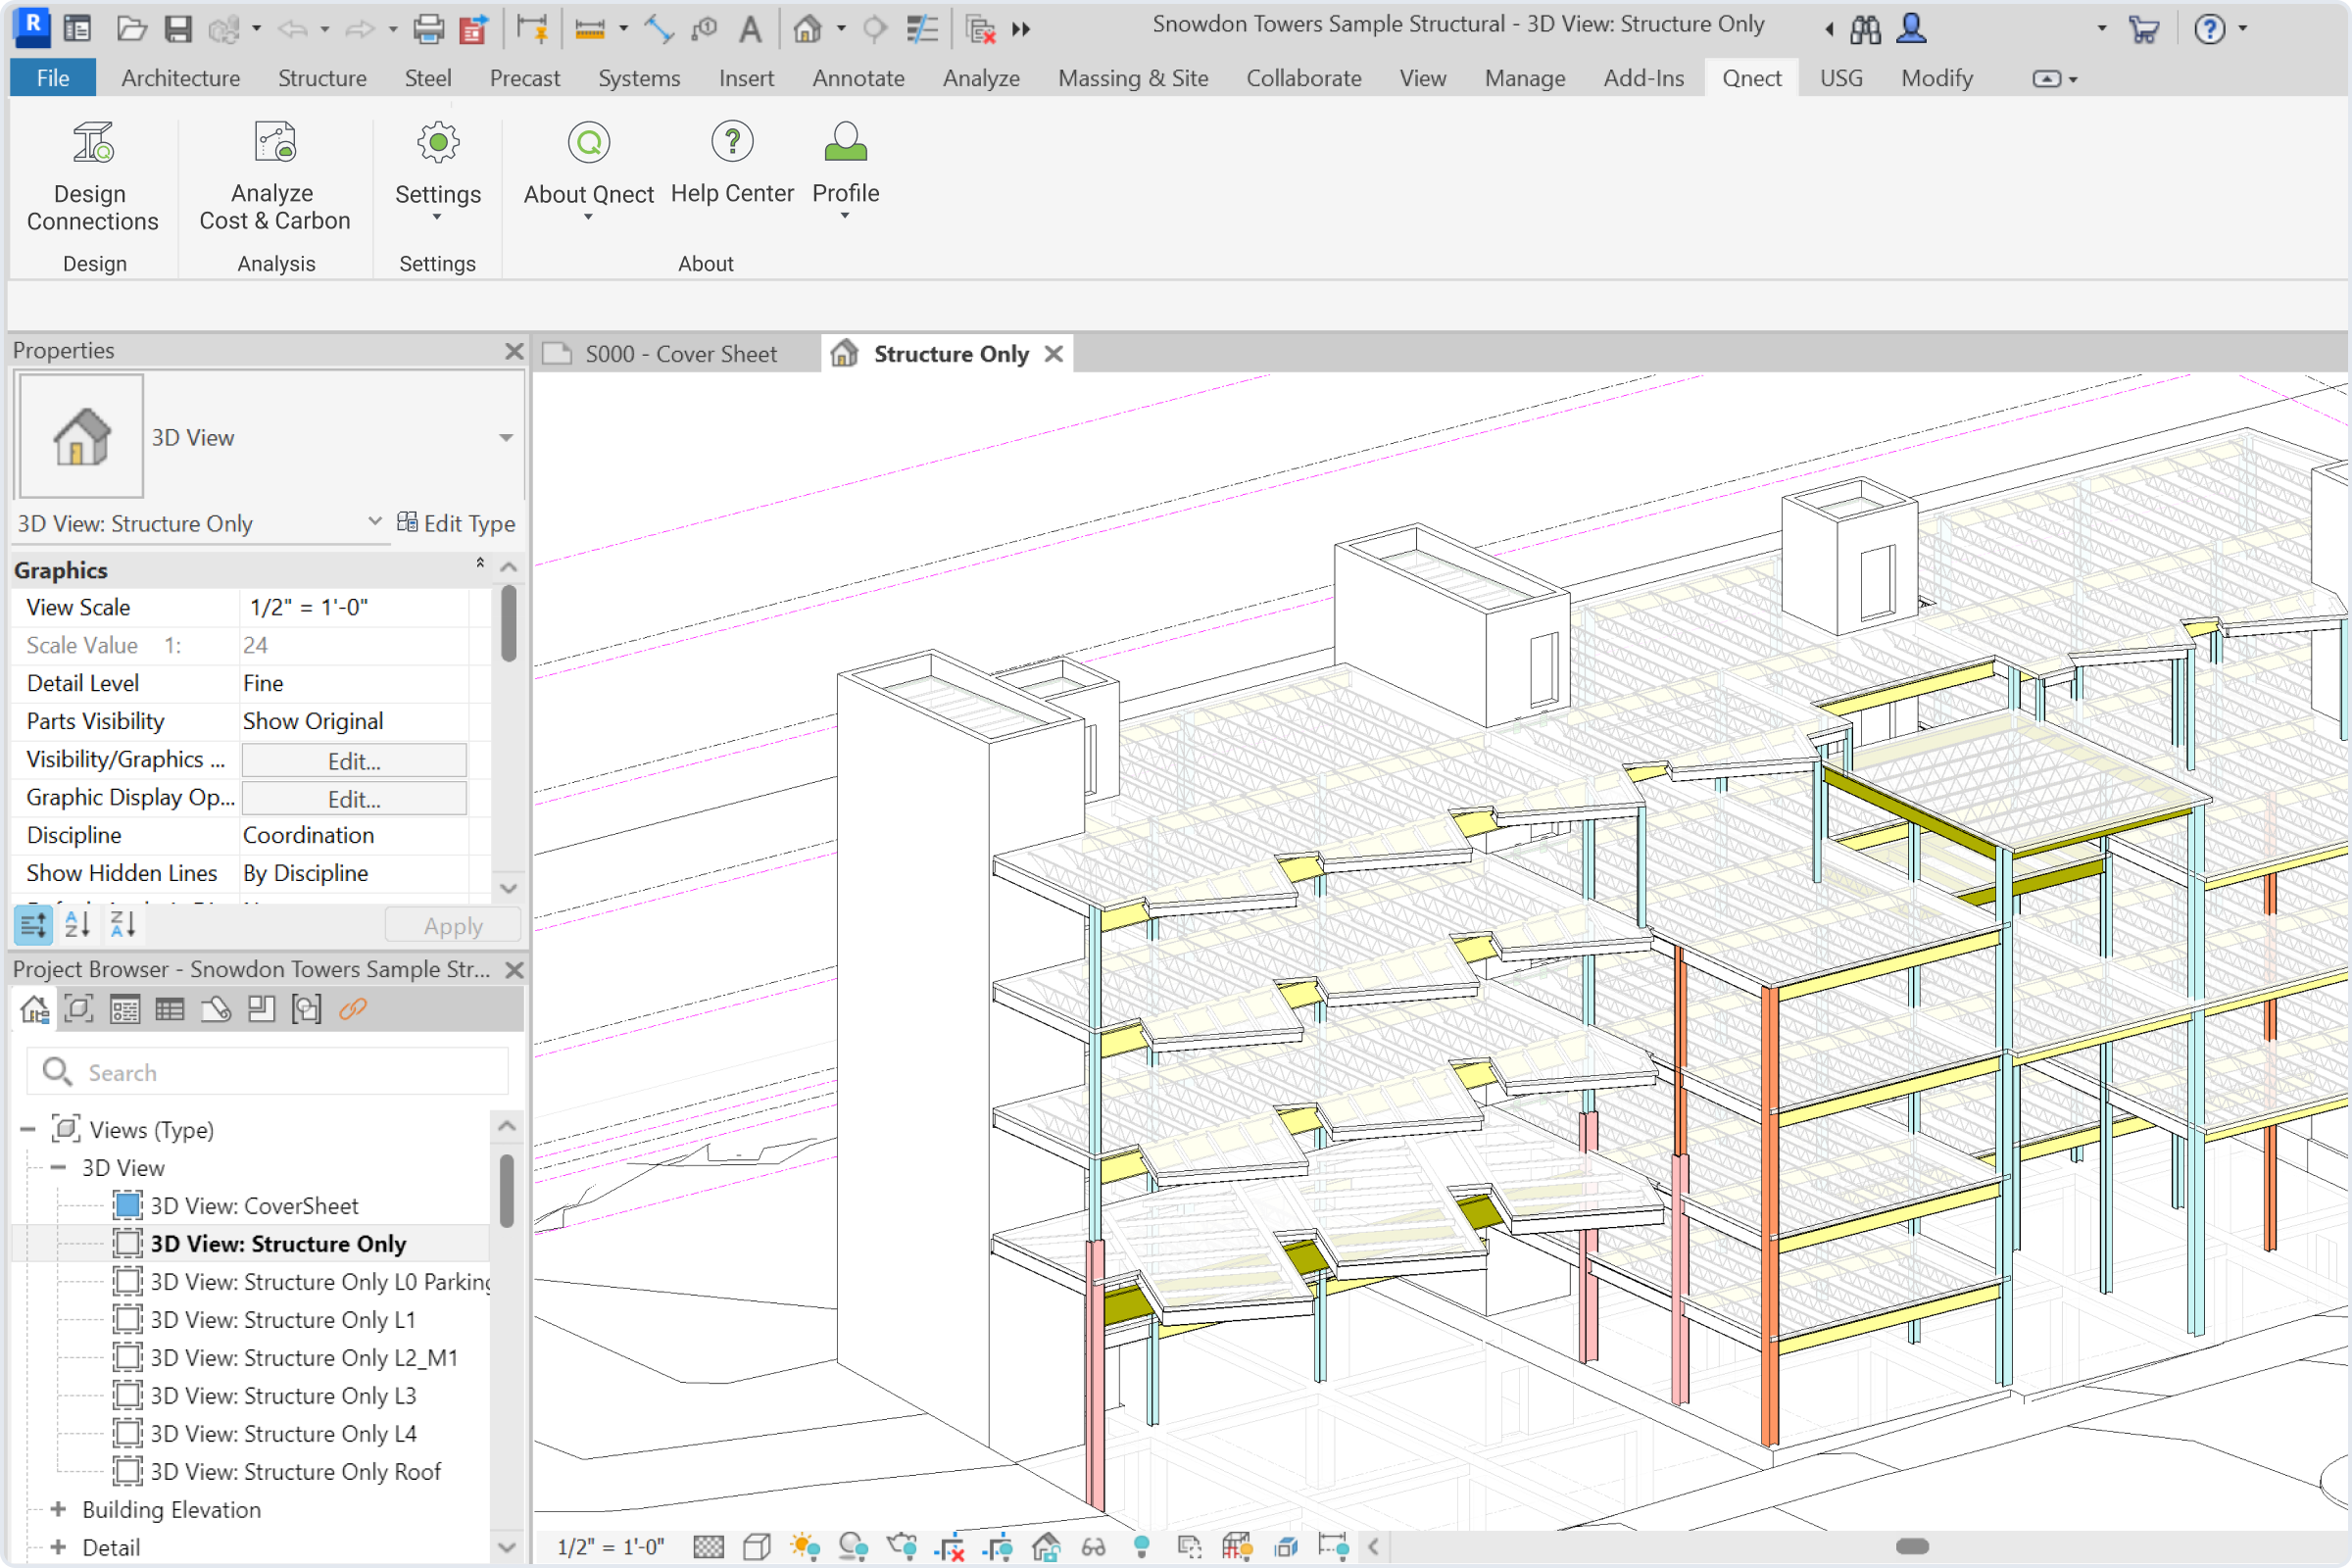Switch to S000 - Cover Sheet view tab
Screen dimensions: 2352x1568
pyautogui.click(x=680, y=354)
